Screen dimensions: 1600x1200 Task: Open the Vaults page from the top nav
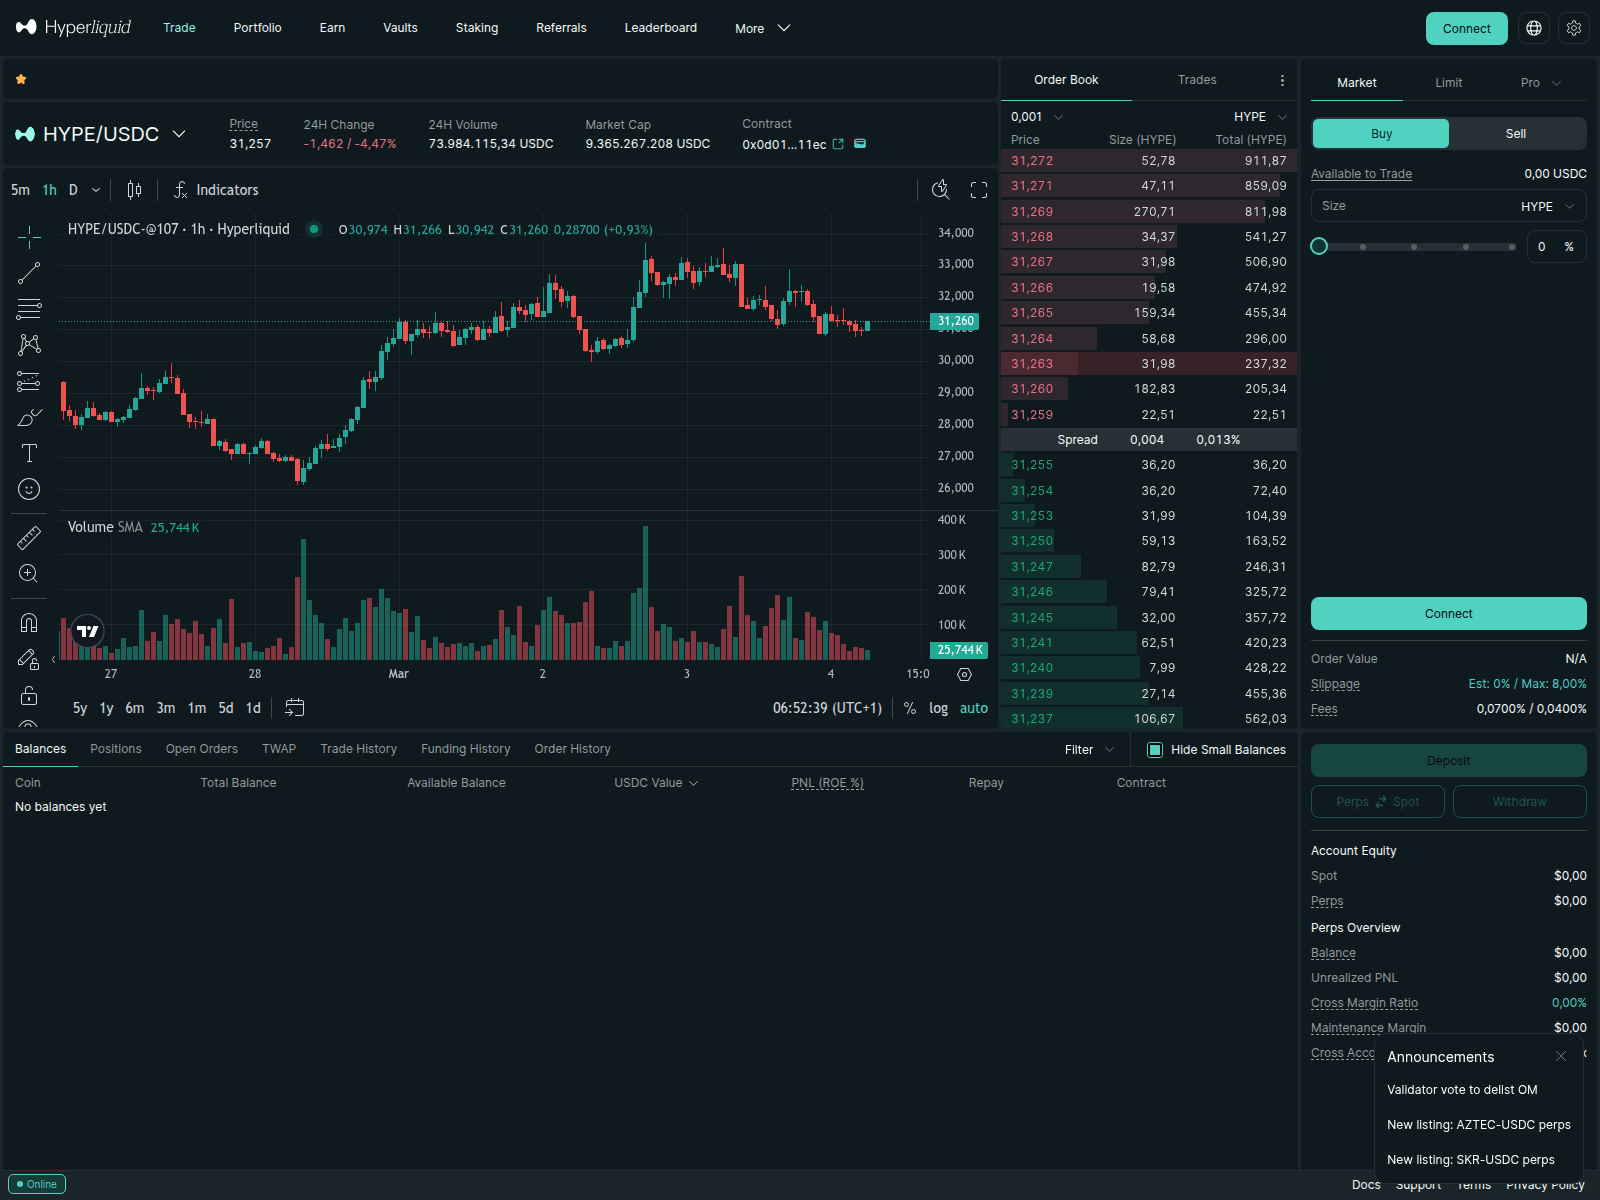coord(400,28)
